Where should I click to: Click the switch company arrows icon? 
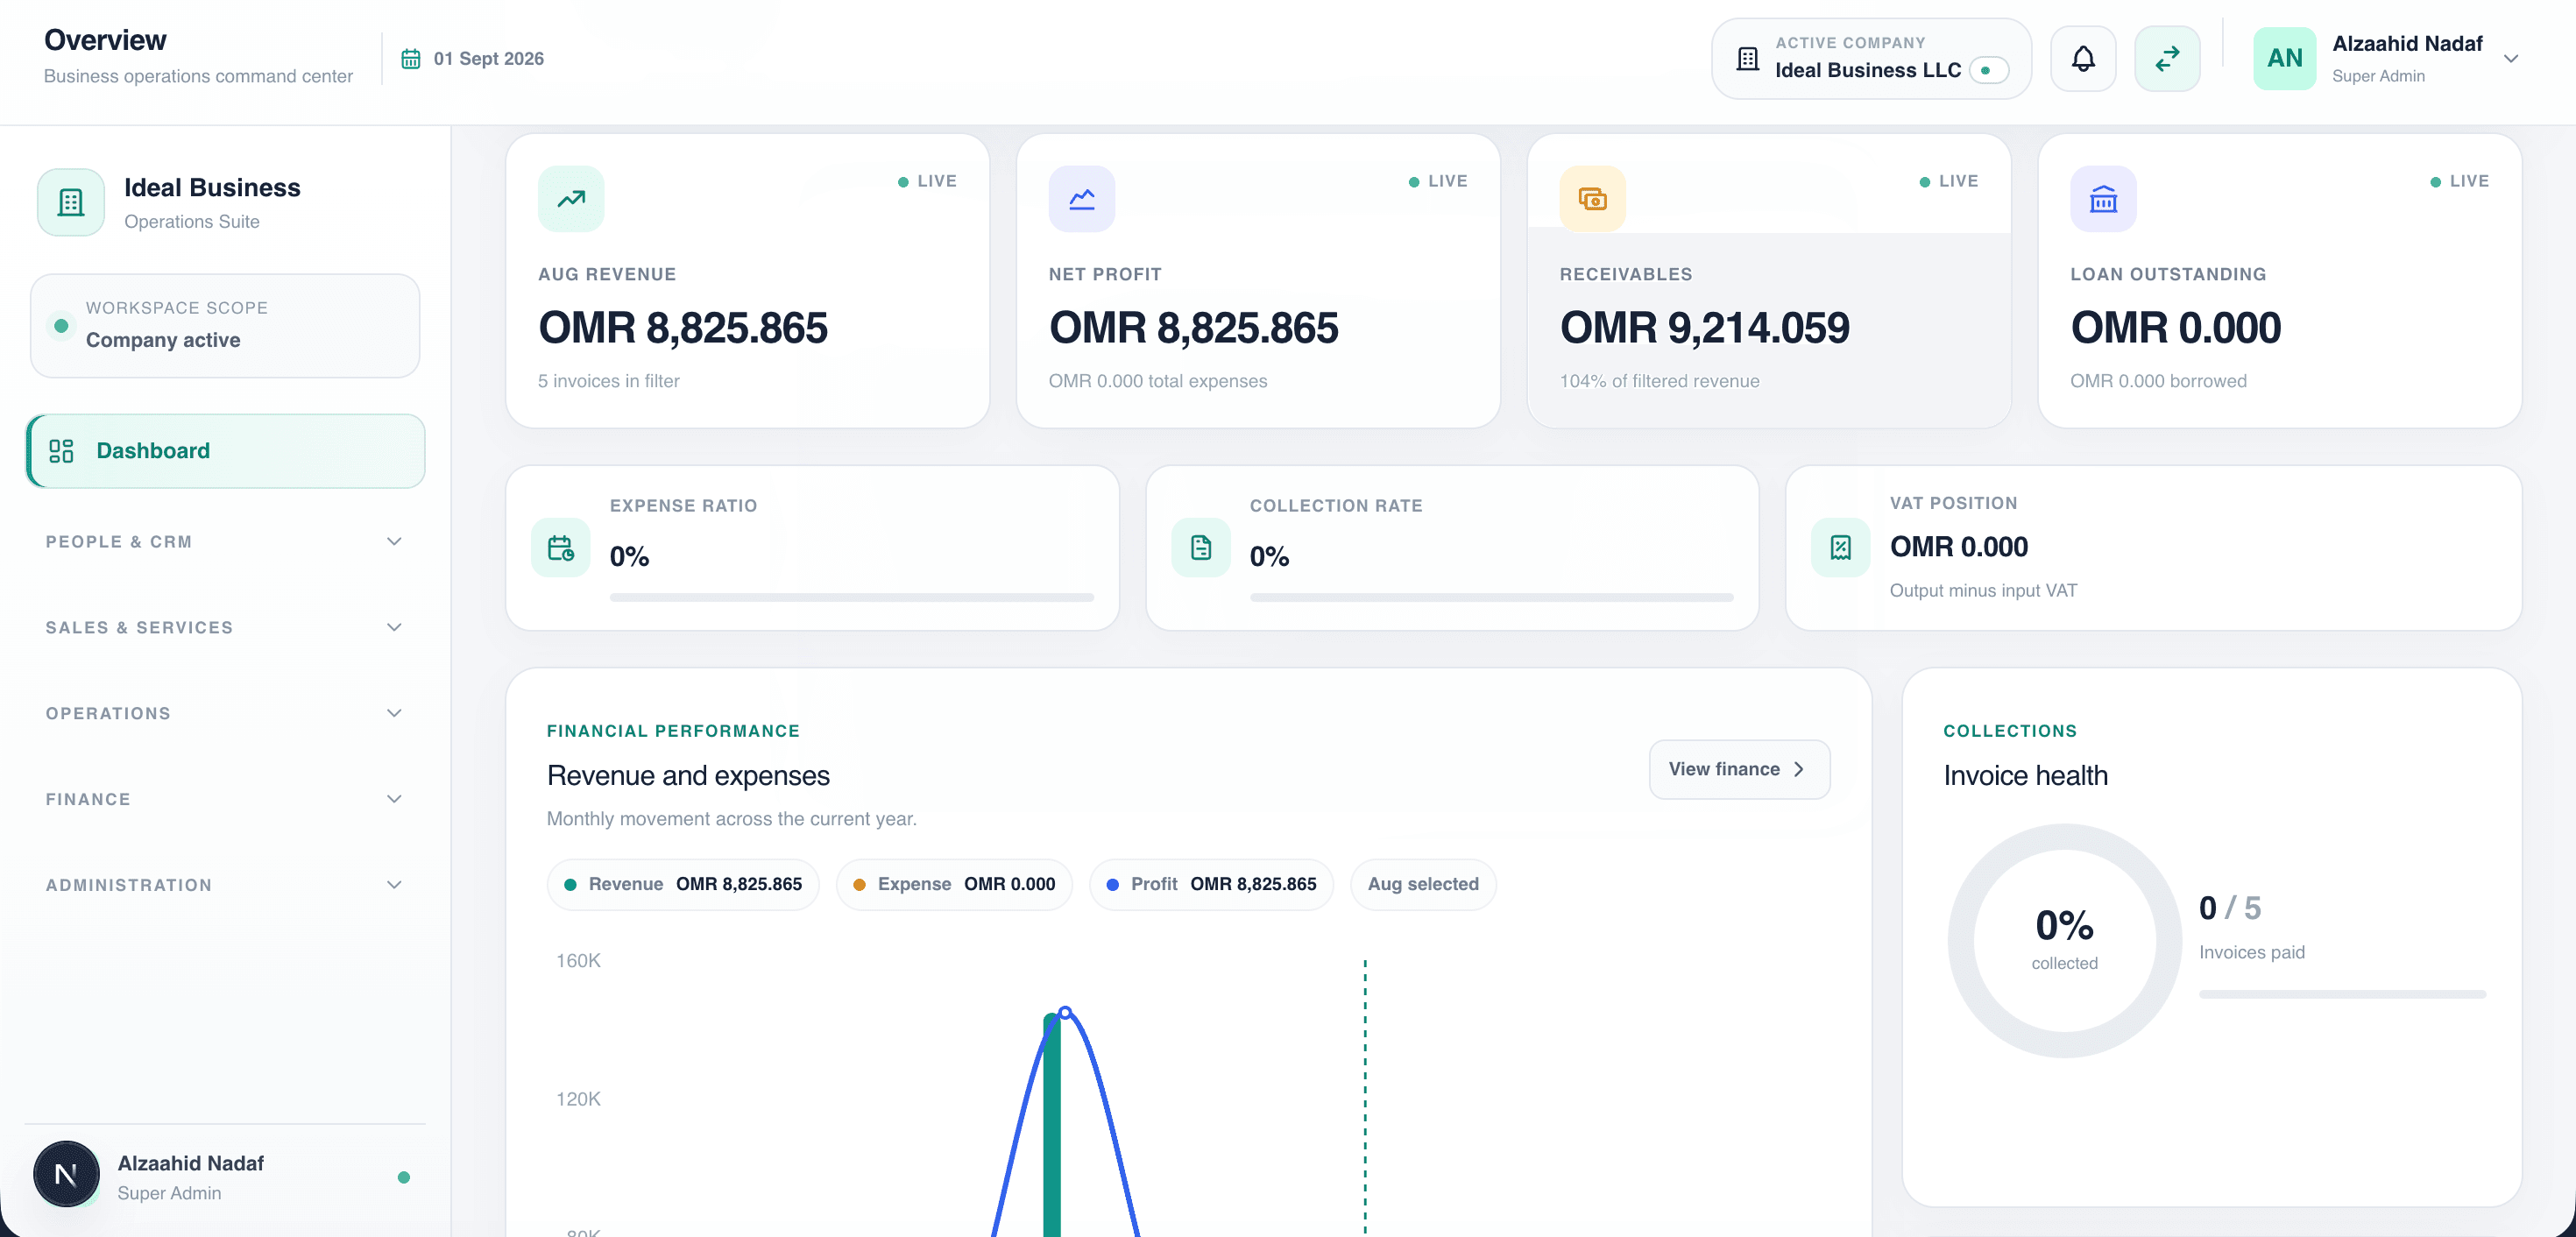click(2167, 59)
